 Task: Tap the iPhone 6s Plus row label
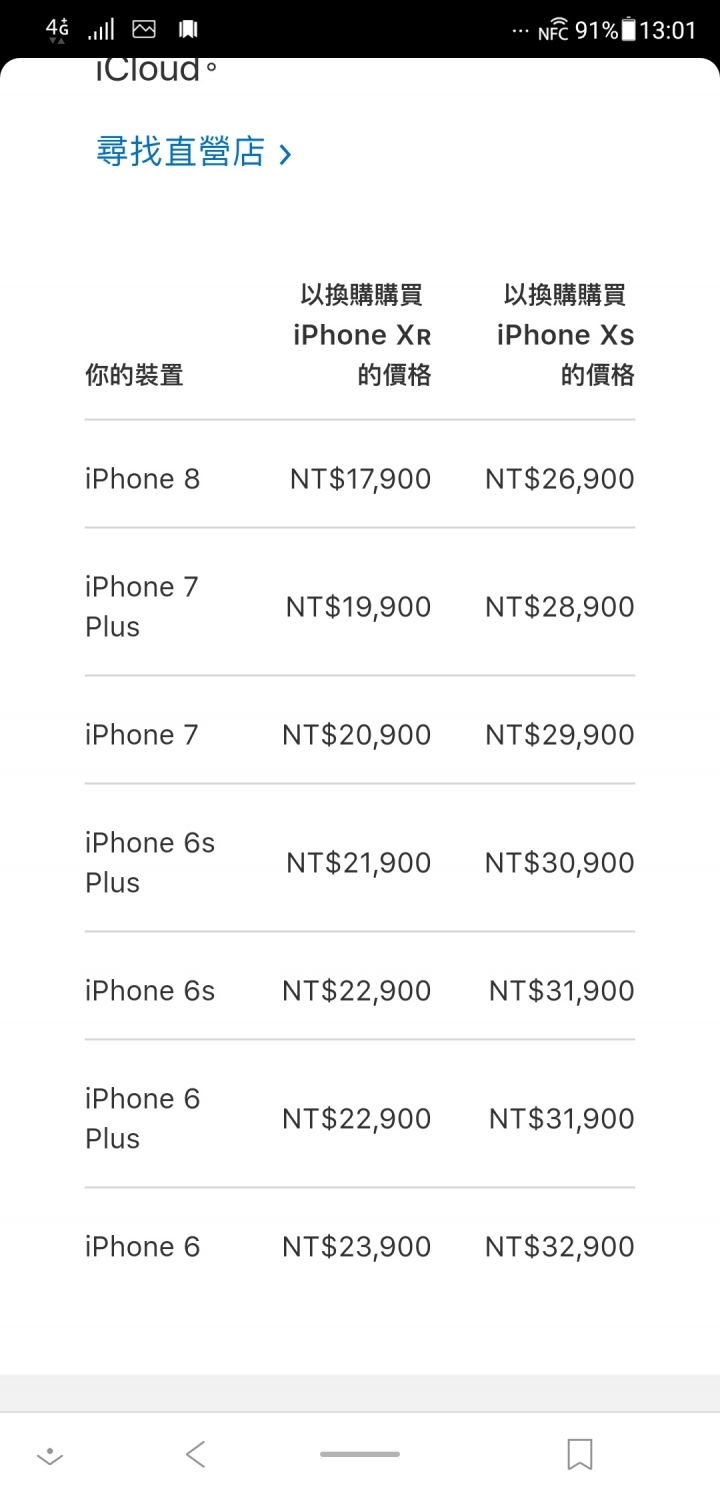(x=150, y=863)
